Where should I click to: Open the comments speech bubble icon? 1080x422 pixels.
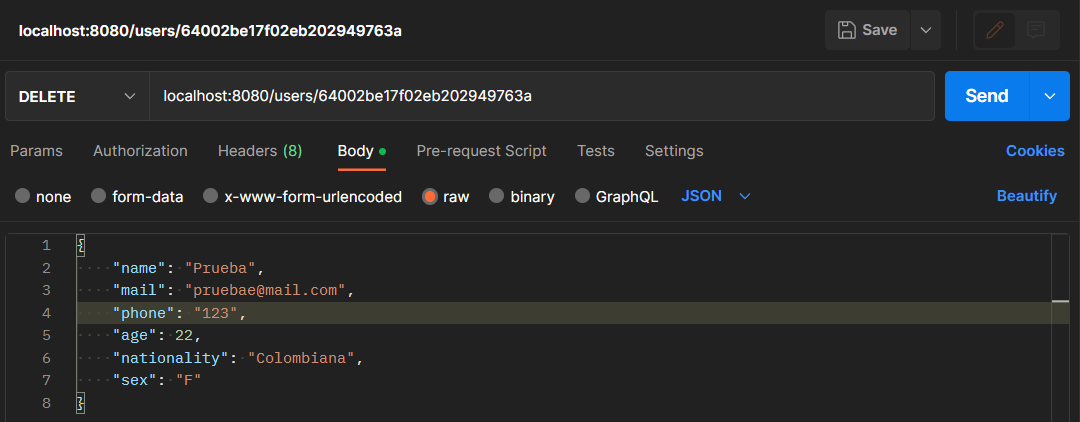click(x=1036, y=30)
